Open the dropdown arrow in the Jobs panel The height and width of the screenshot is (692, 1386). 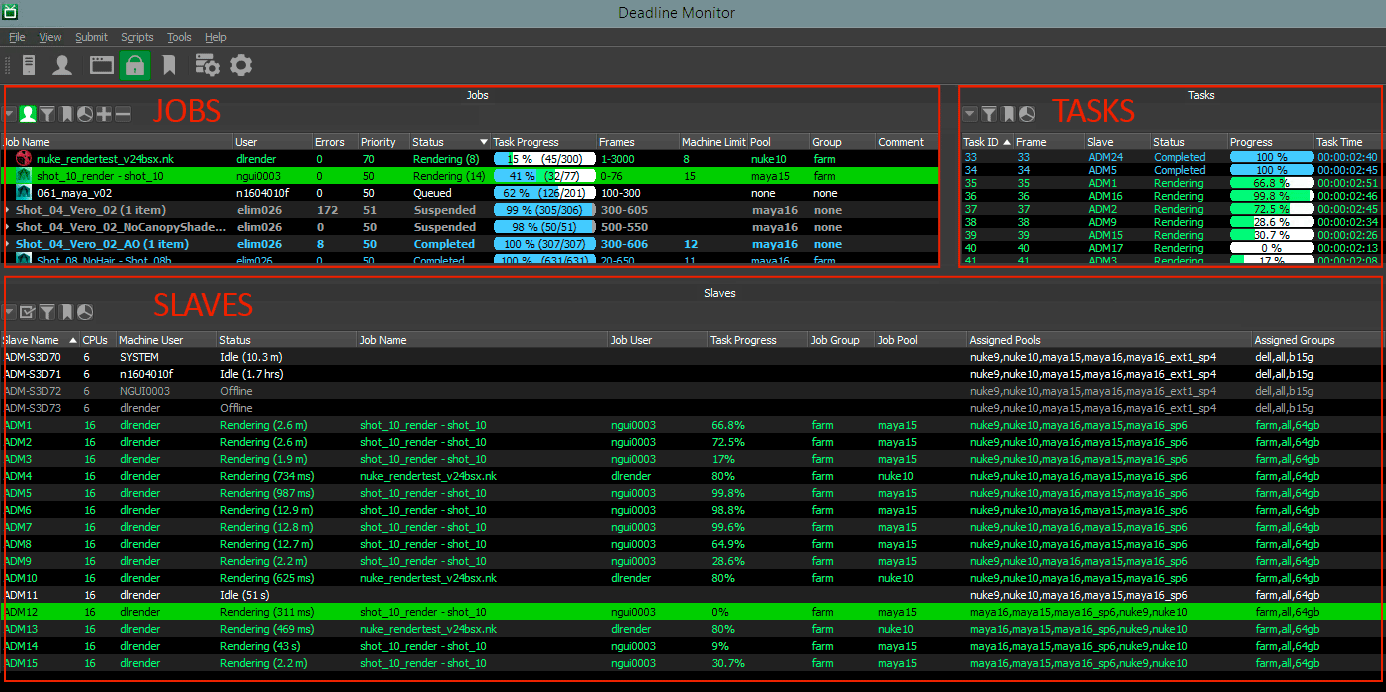9,113
